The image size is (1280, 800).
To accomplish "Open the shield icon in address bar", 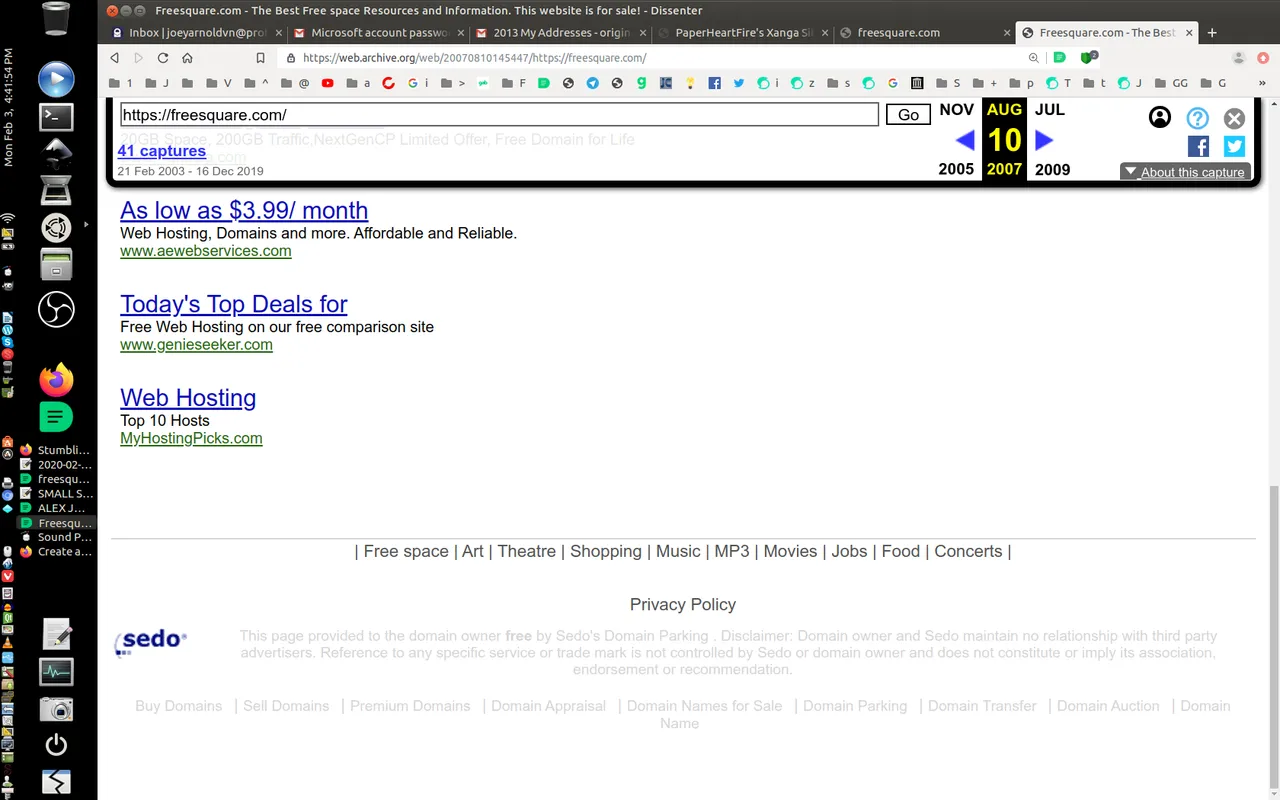I will [x=1088, y=57].
